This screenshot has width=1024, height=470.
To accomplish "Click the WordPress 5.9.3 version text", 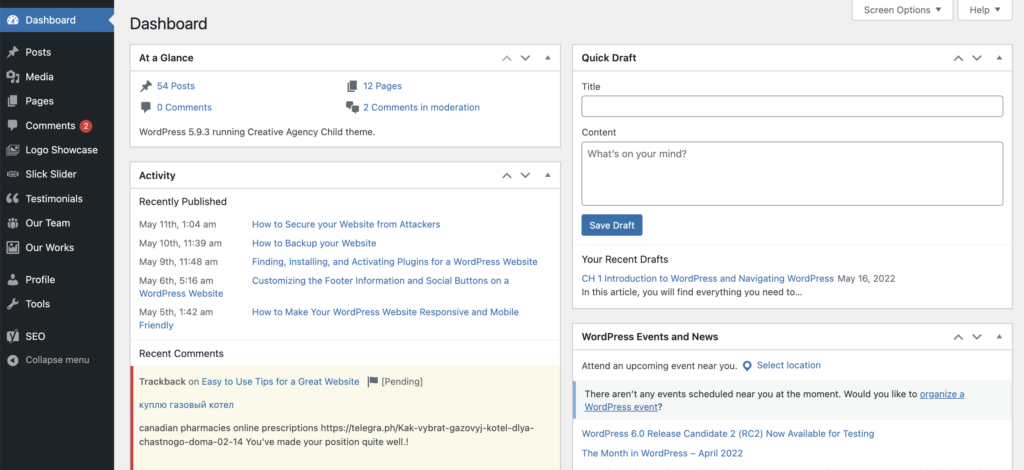I will coord(257,132).
